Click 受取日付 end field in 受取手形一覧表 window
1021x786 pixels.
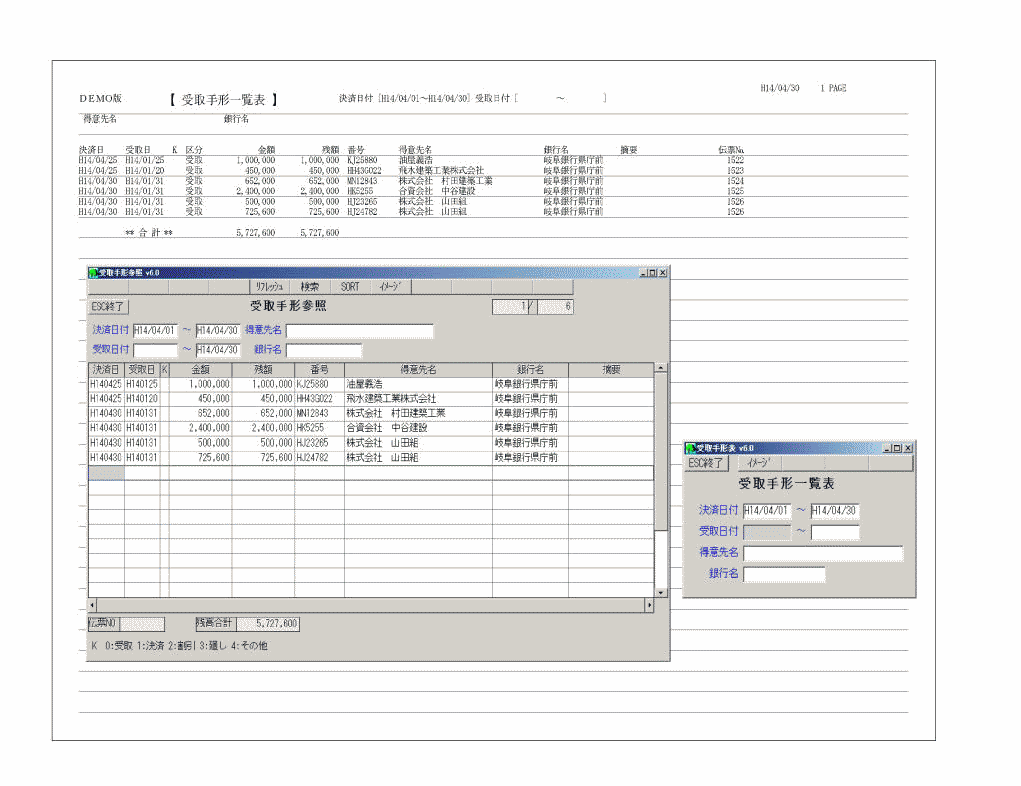[835, 532]
